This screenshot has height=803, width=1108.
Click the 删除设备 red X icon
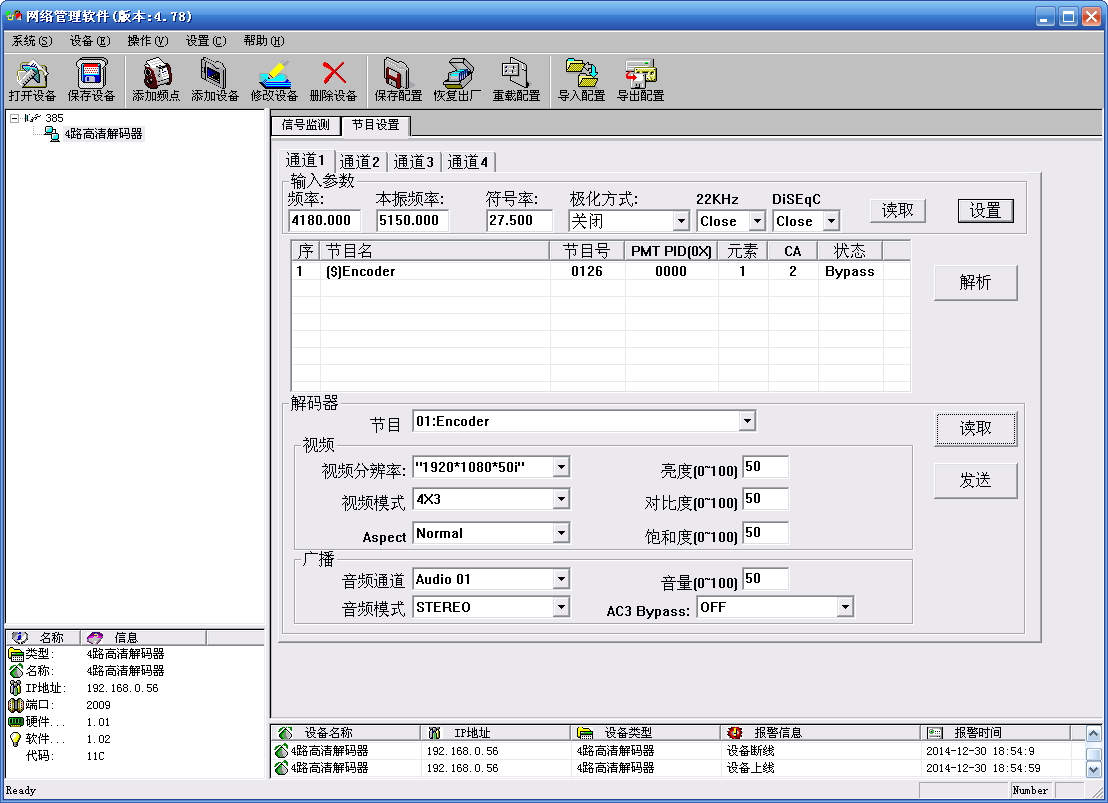[x=334, y=73]
